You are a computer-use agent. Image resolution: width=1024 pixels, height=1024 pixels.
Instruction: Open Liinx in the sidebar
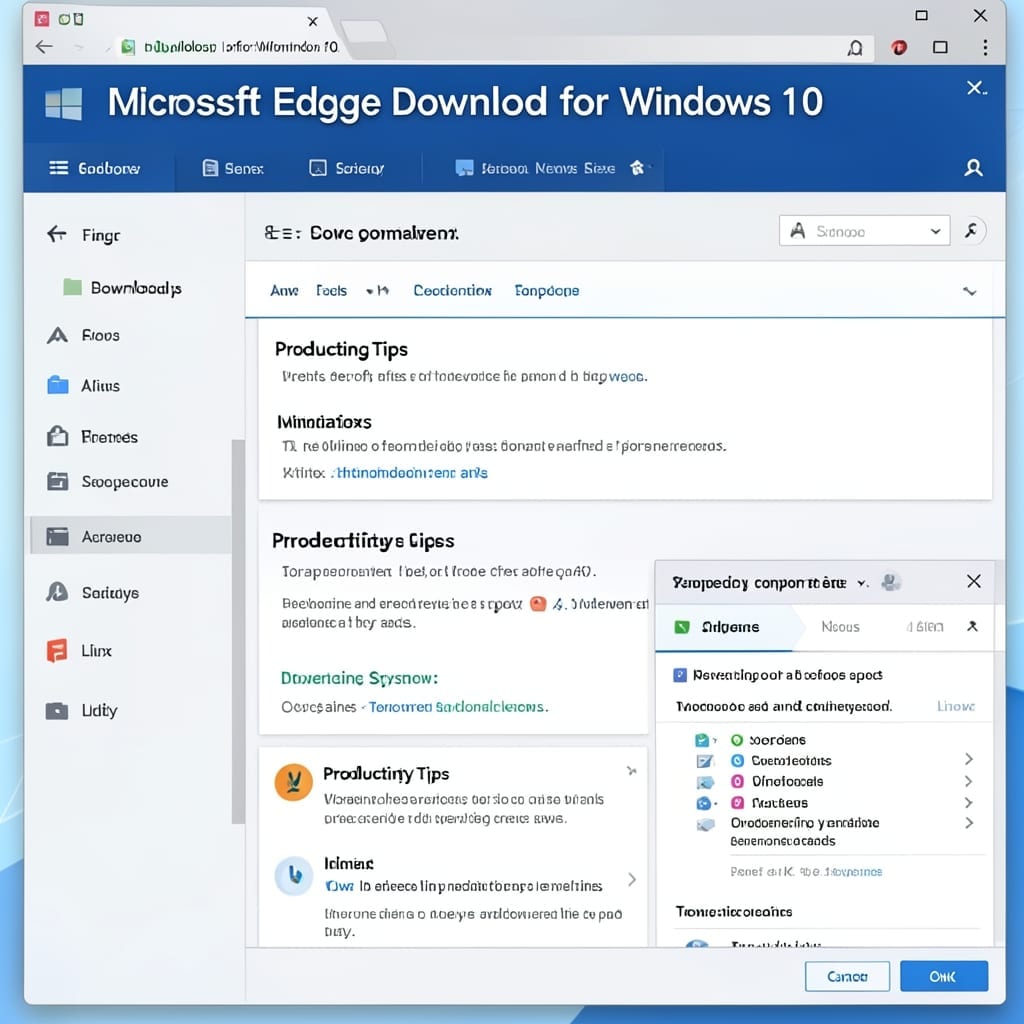pyautogui.click(x=79, y=651)
